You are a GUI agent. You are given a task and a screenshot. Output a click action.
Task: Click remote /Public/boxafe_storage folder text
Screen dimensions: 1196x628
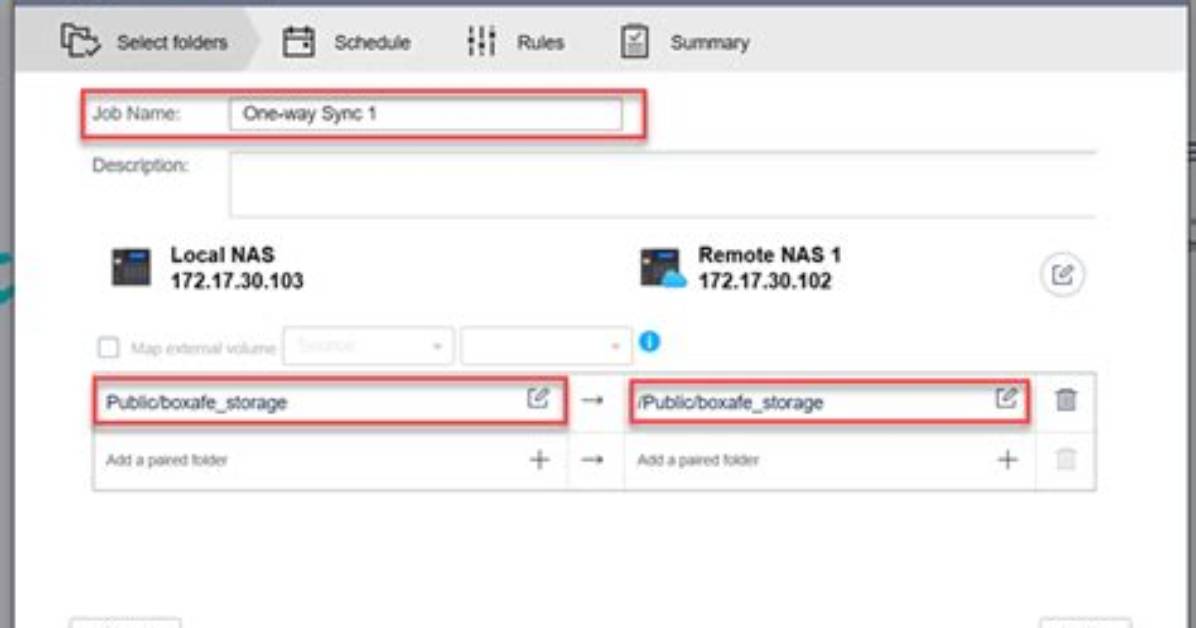[x=731, y=402]
